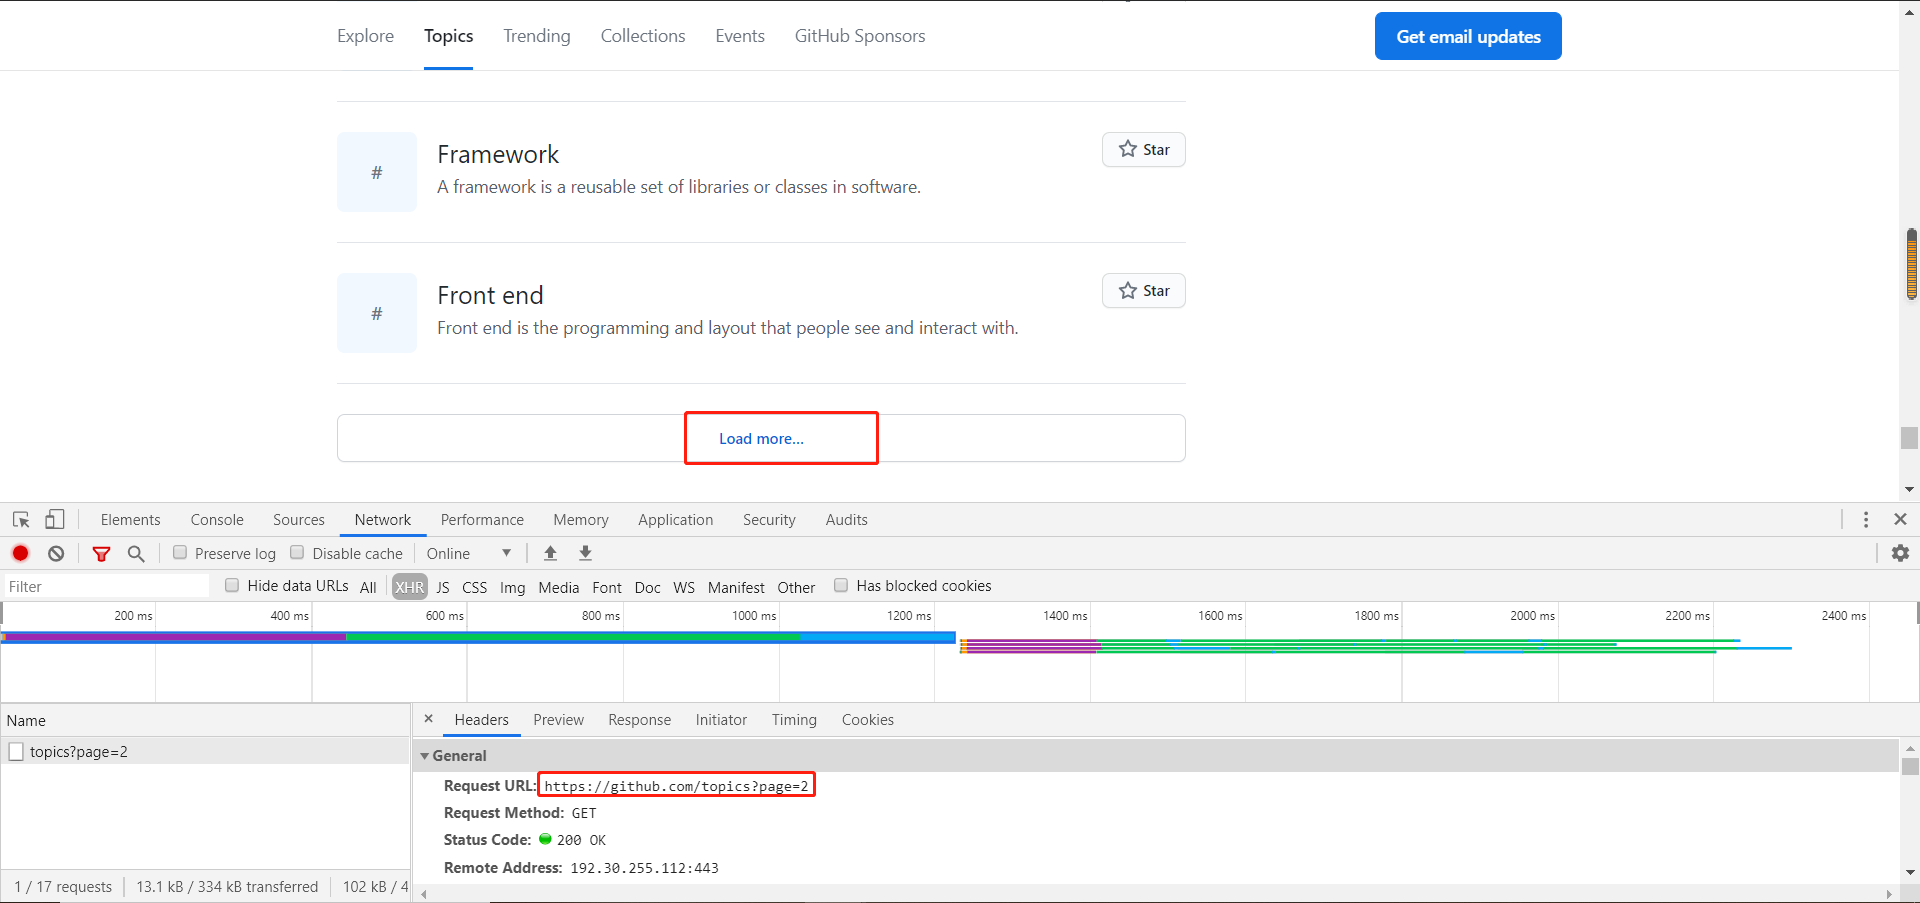Select the All request type filter

pyautogui.click(x=368, y=587)
